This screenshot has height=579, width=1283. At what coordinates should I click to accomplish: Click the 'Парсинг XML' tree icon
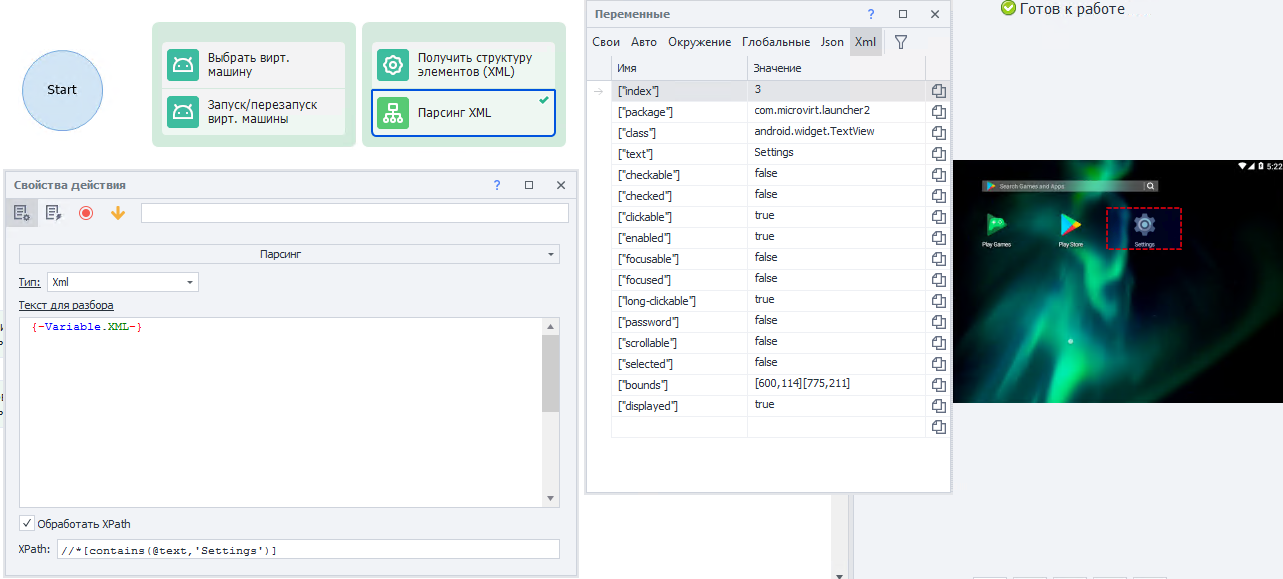393,112
